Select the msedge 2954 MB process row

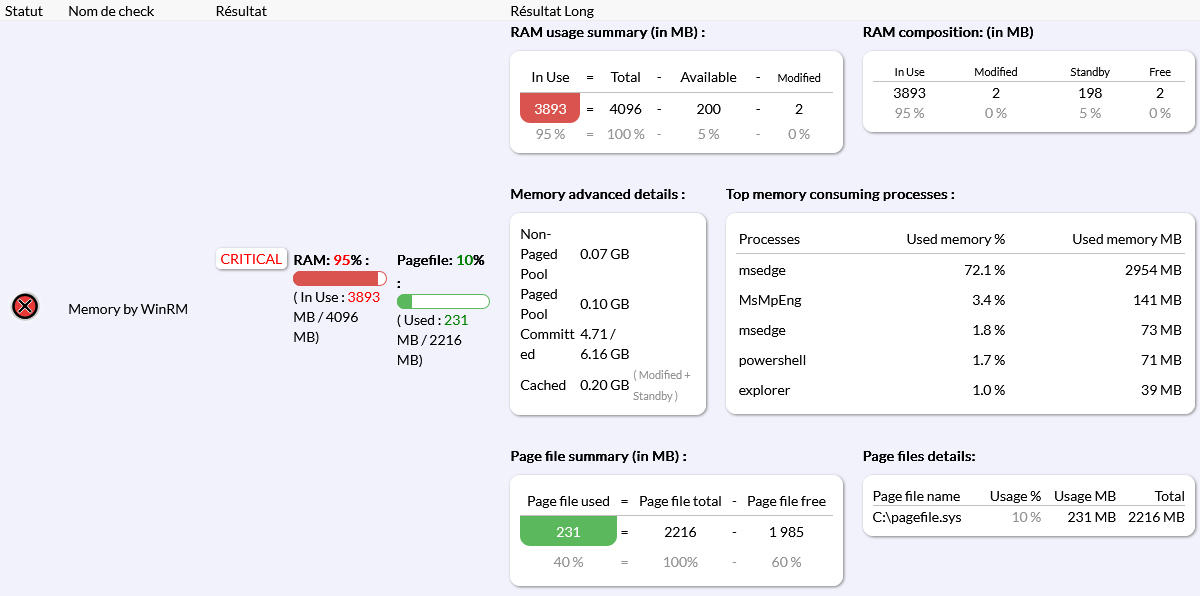pos(960,270)
